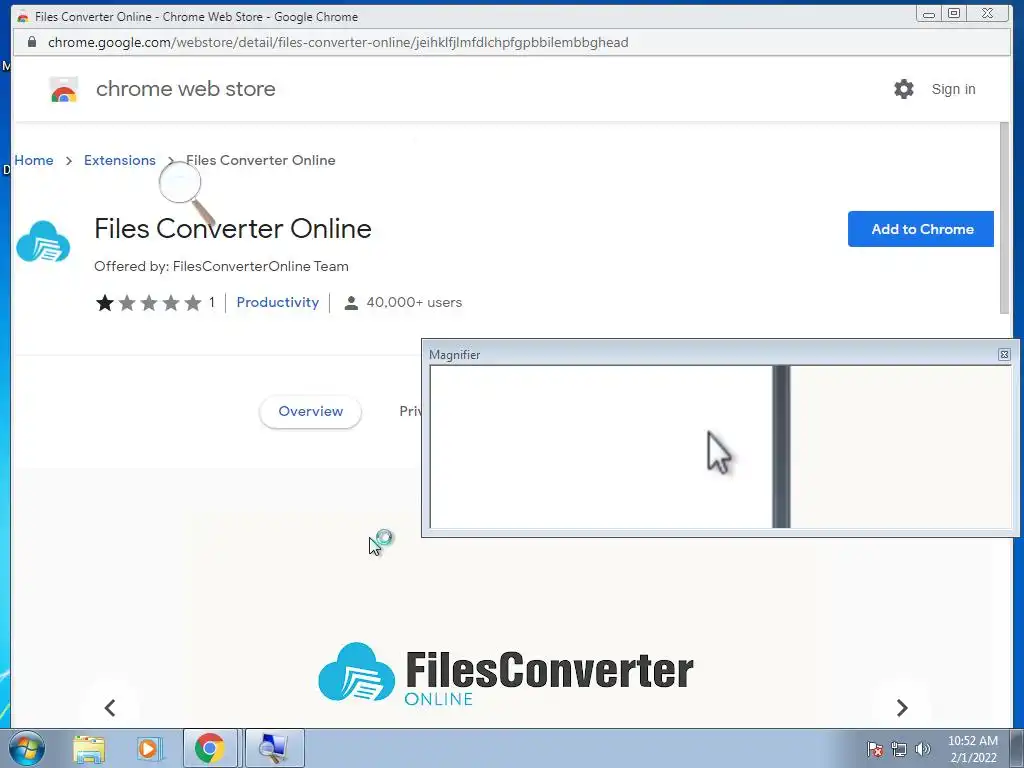
Task: Click the network tray icon
Action: tap(899, 749)
